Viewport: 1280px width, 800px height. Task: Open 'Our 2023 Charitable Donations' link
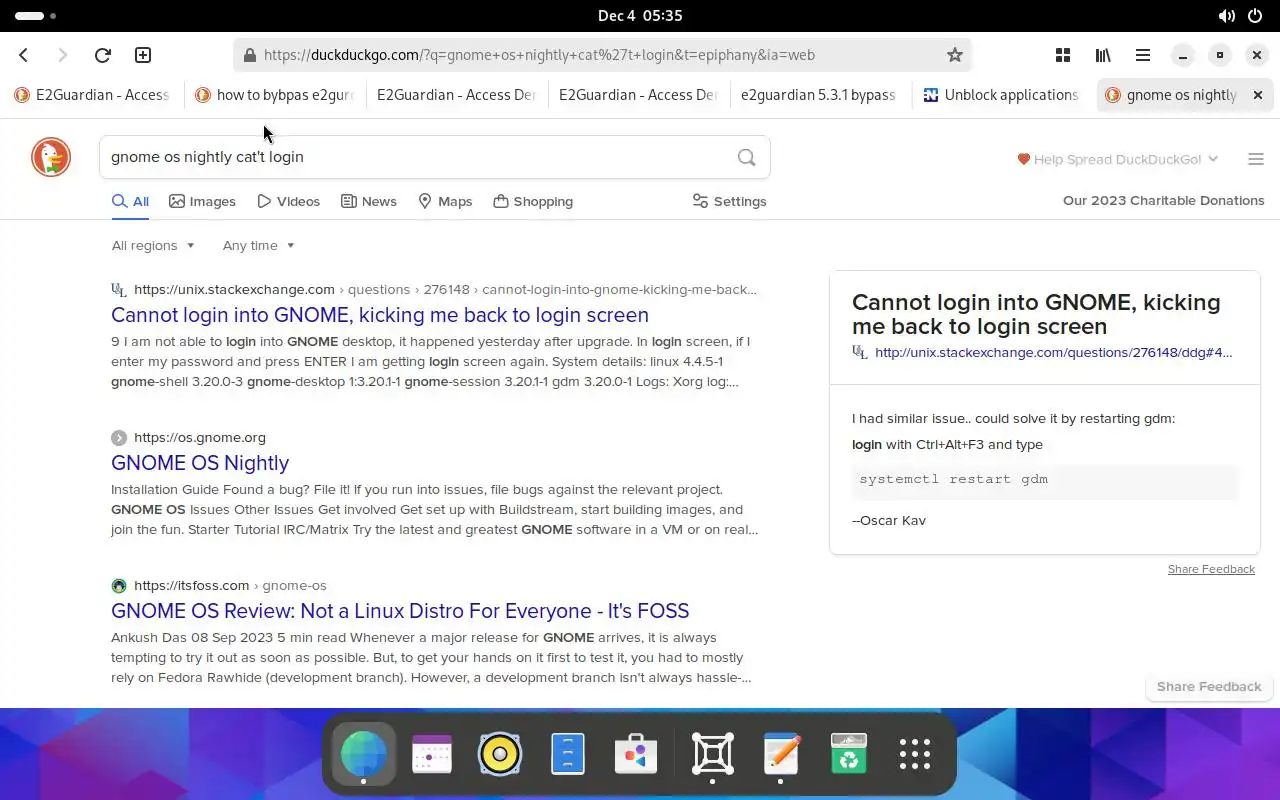click(1163, 200)
